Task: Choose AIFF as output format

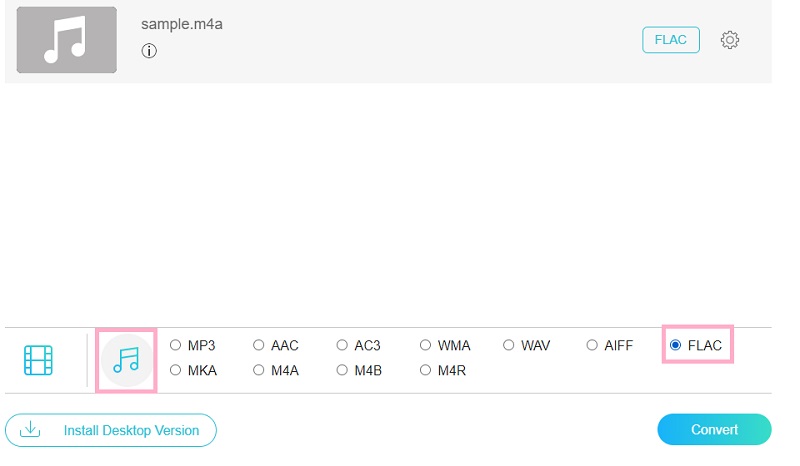Action: [592, 345]
